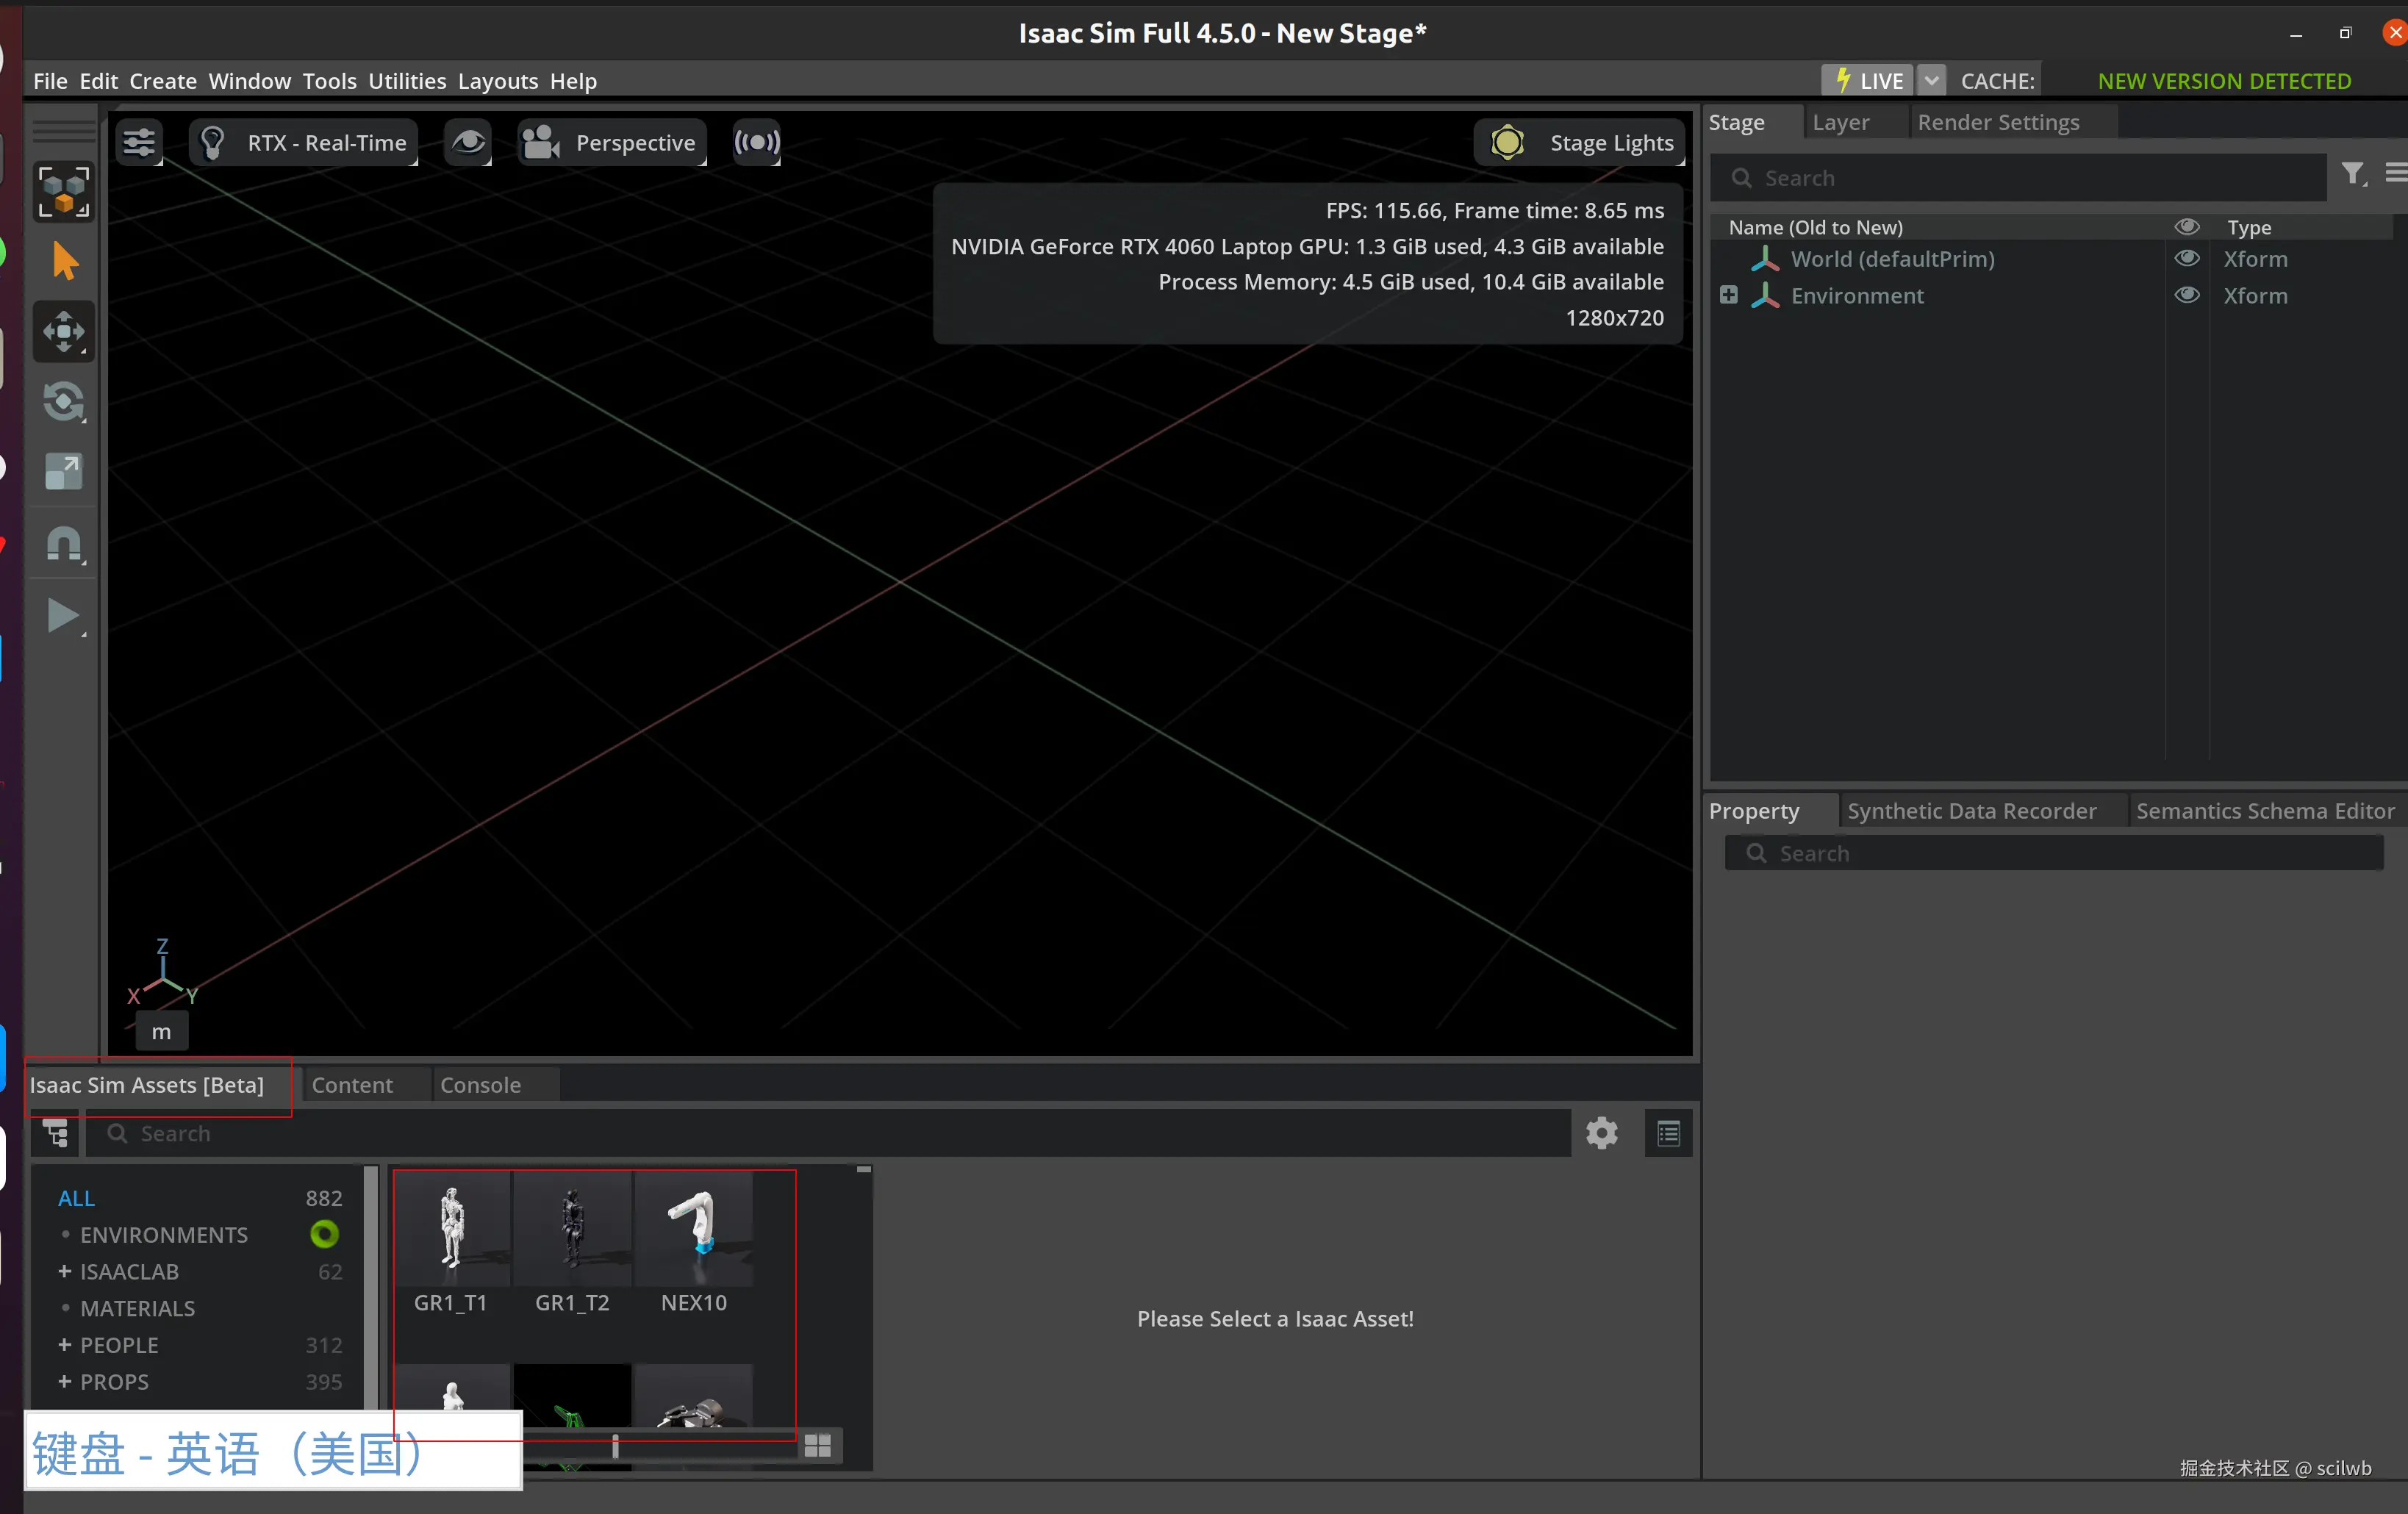Hide the Environment prim
This screenshot has width=2408, height=1514.
2187,295
